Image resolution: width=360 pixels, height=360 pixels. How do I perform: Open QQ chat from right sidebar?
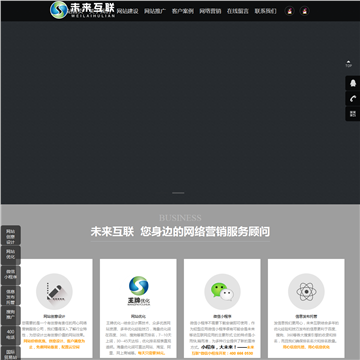tap(353, 83)
